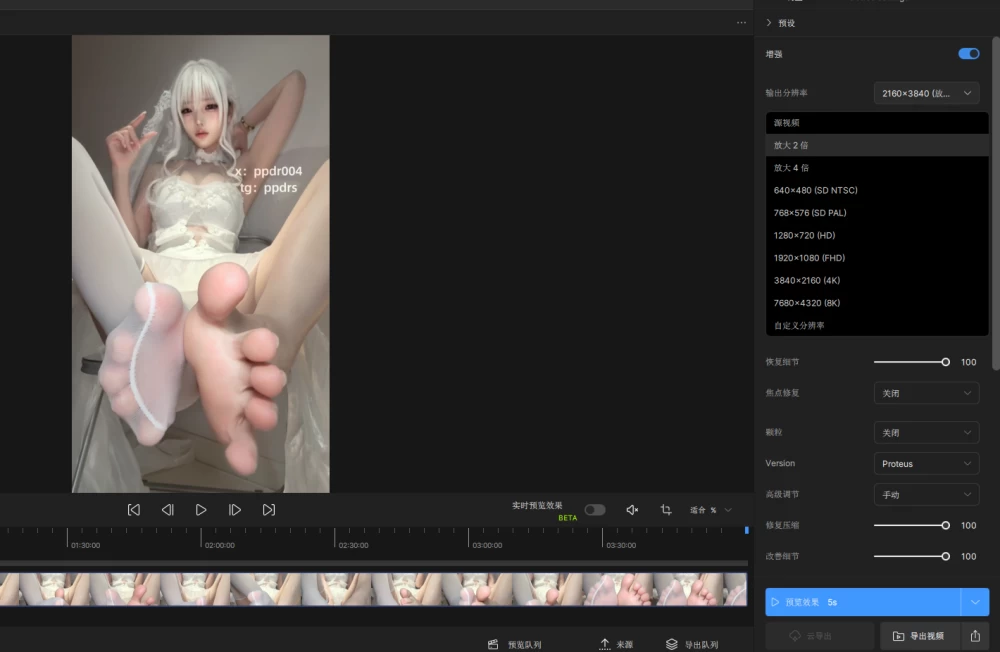Click the muted speaker icon
This screenshot has height=652, width=1000.
632,510
